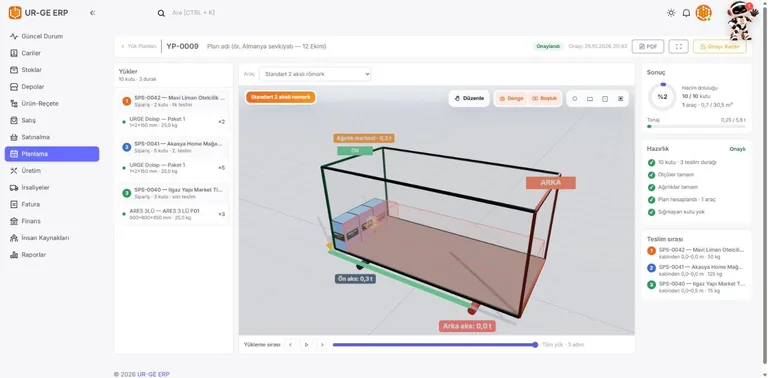The height and width of the screenshot is (378, 768).
Task: Collapse the sidebar with double chevron
Action: (x=93, y=13)
